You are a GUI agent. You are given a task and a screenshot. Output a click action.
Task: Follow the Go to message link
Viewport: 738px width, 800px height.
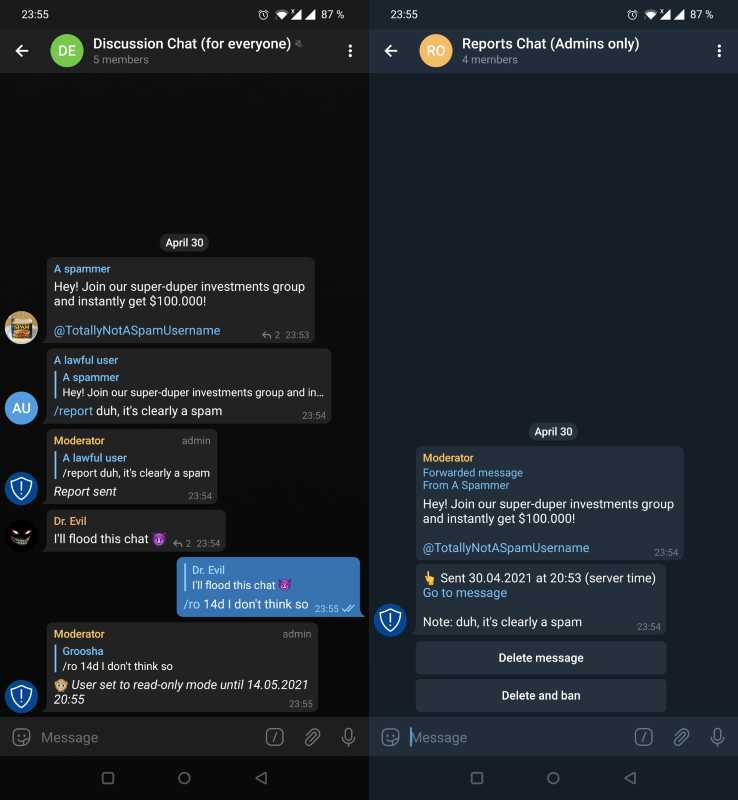tap(465, 593)
